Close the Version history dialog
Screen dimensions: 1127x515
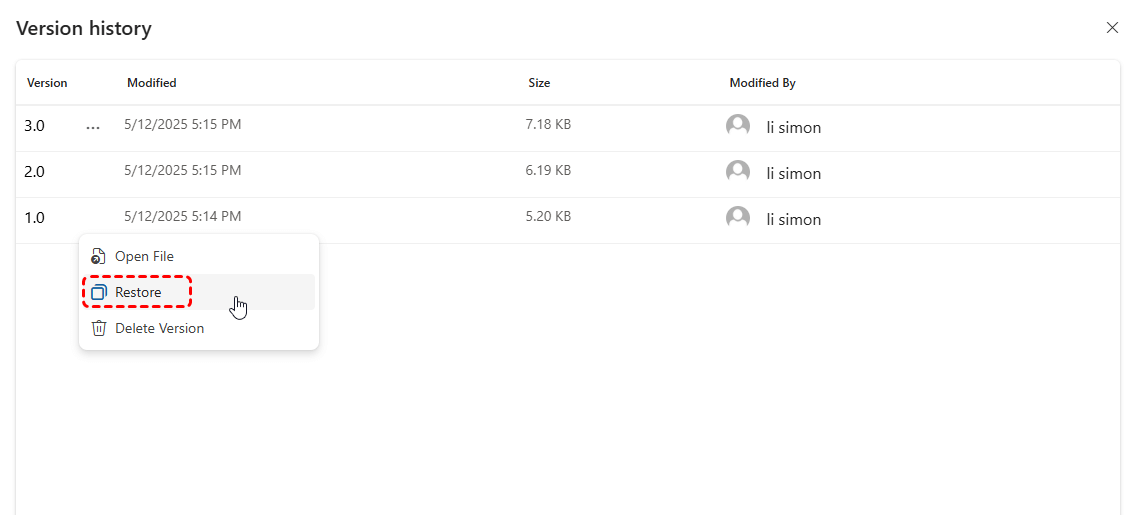[1111, 27]
